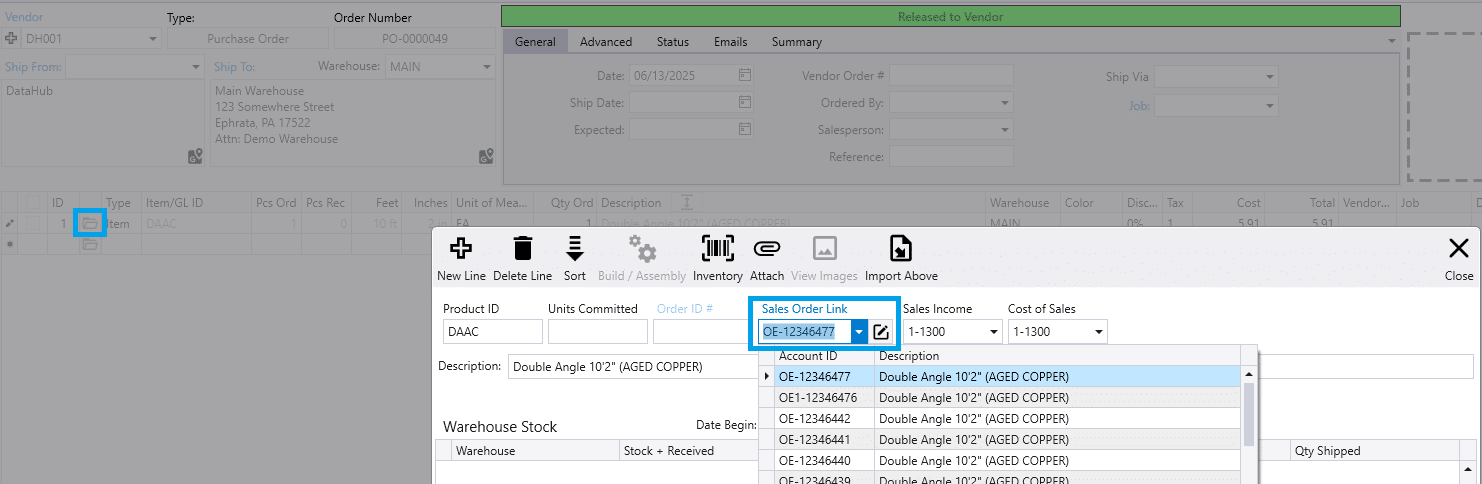Click edit icon beside Sales Order Link

(x=881, y=332)
